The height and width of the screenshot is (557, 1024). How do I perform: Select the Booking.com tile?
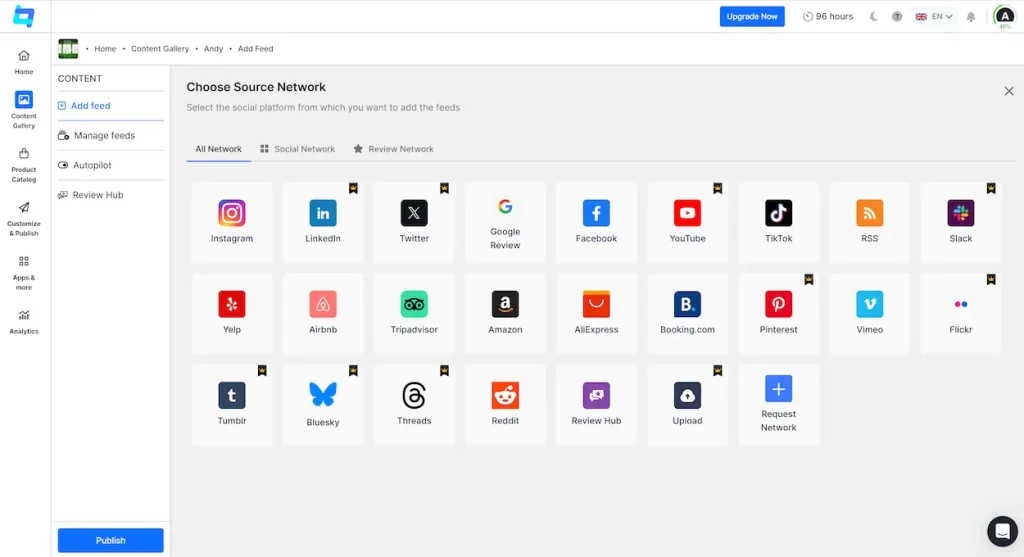click(x=687, y=313)
